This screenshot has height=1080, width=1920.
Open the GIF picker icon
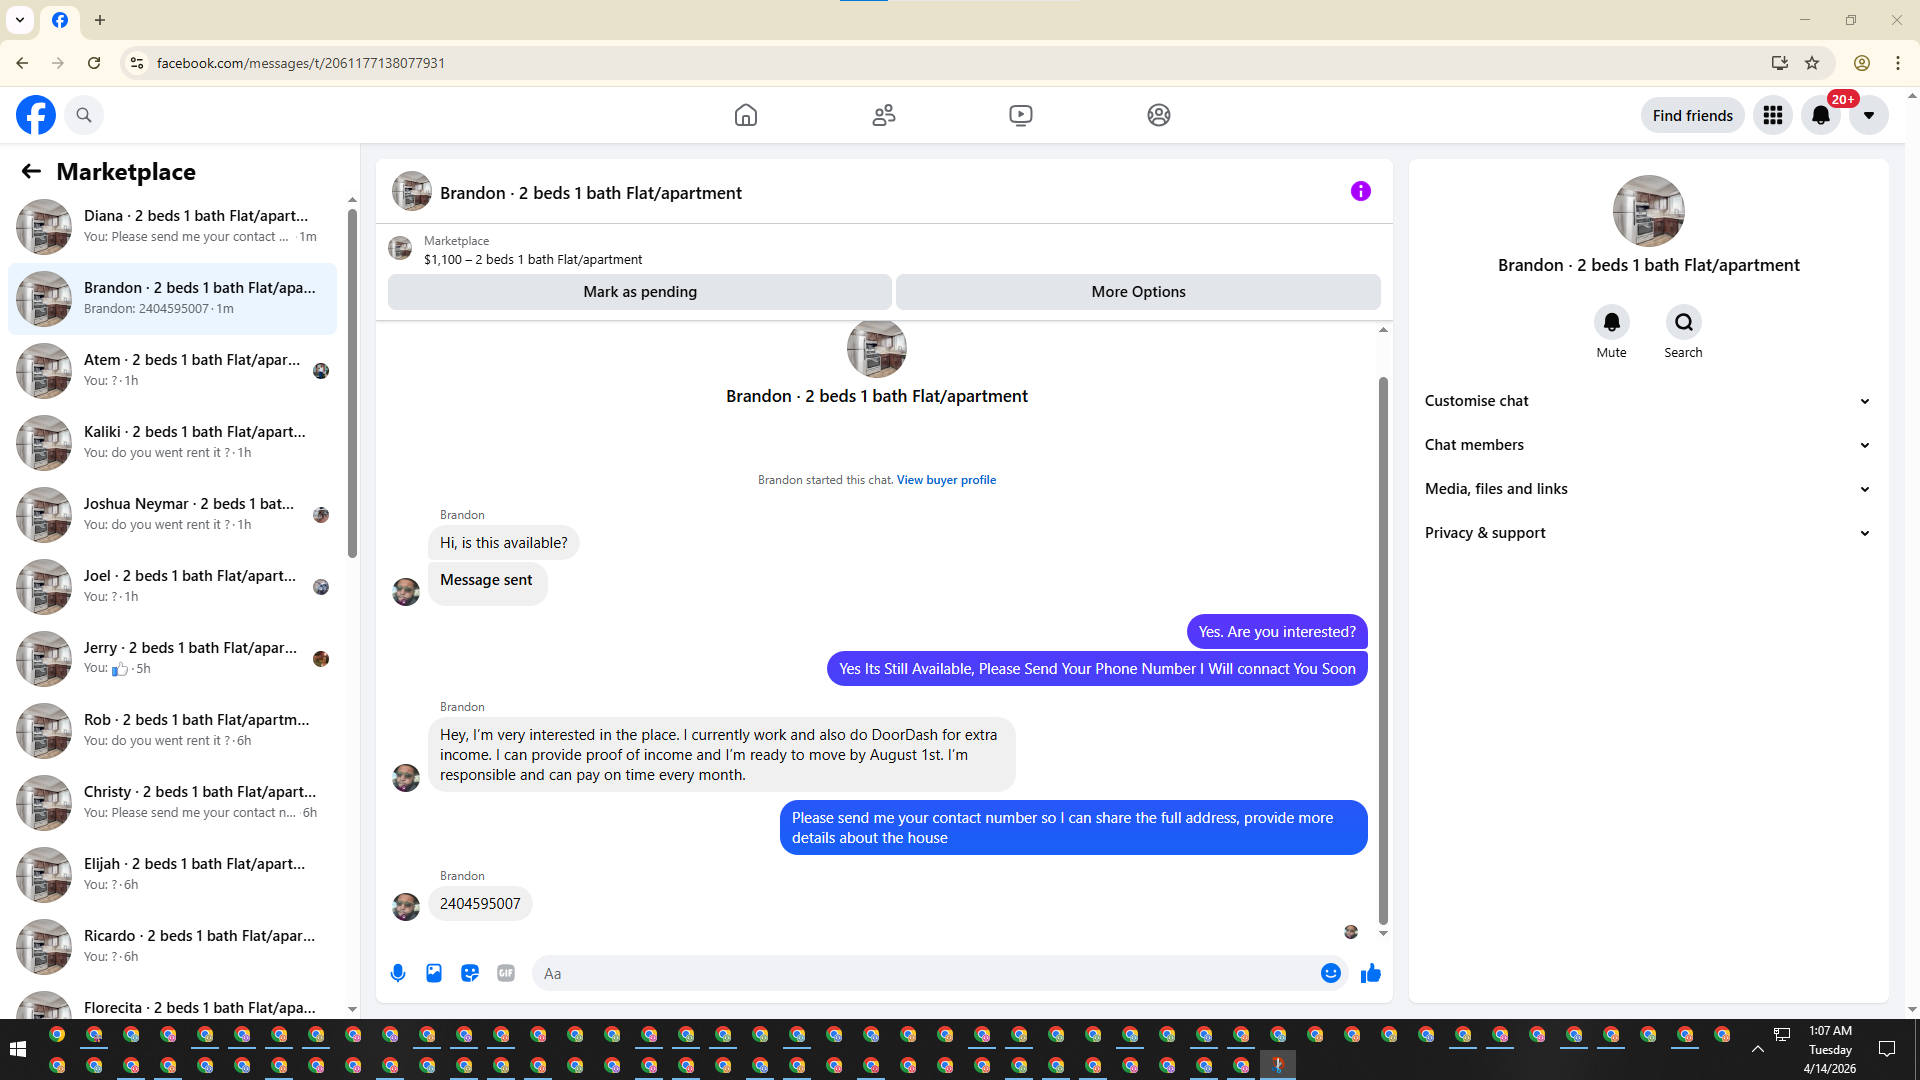(506, 973)
